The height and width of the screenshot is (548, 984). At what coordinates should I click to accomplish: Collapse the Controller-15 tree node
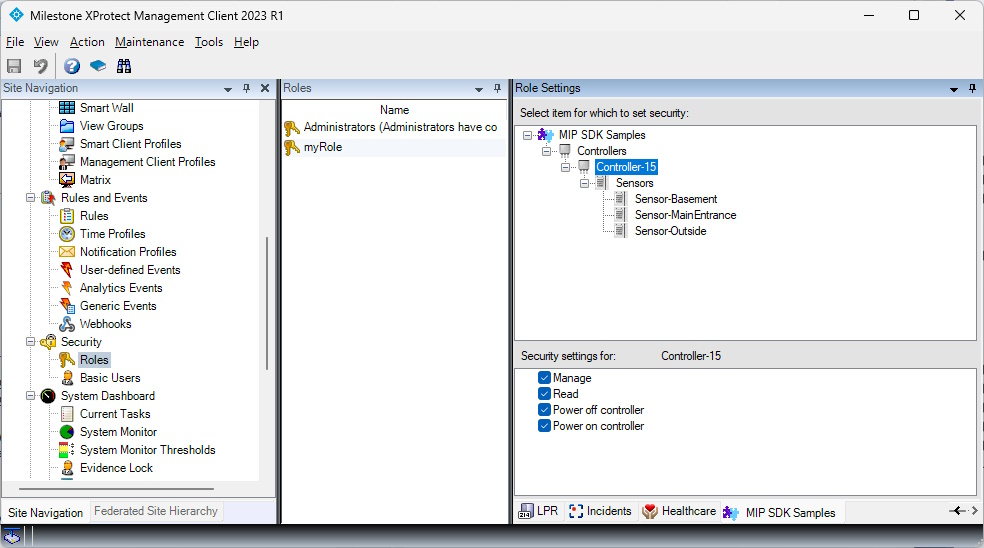click(565, 168)
